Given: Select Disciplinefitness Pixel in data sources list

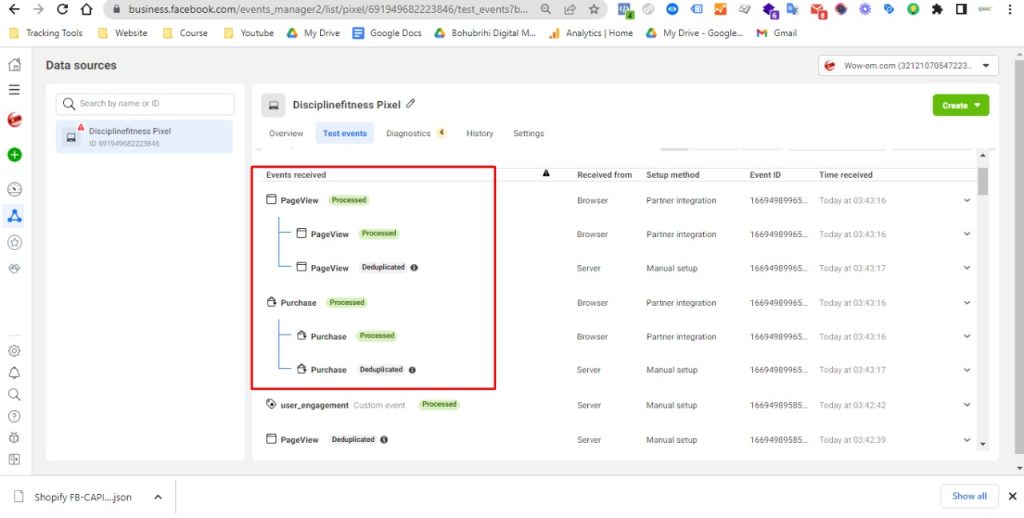Looking at the screenshot, I should [x=144, y=137].
